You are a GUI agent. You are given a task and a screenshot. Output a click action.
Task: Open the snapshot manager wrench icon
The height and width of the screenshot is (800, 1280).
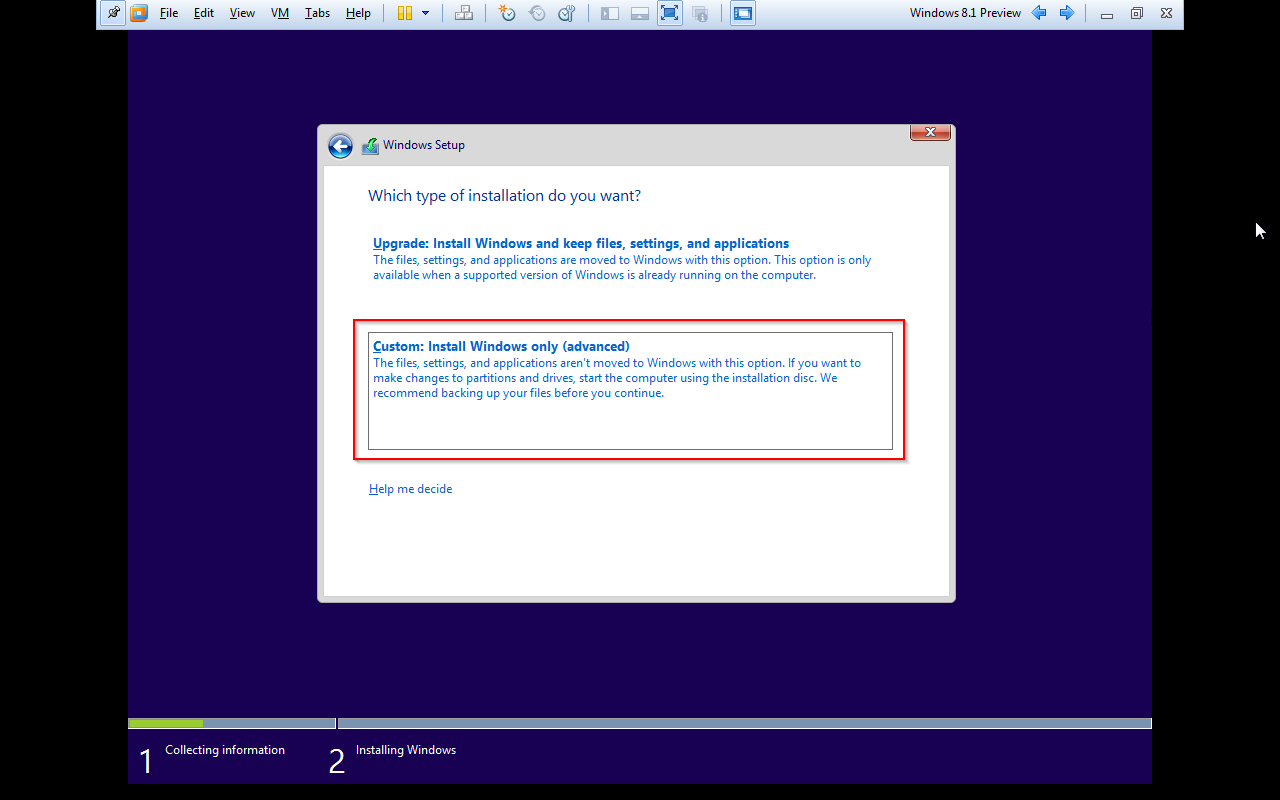pos(567,13)
